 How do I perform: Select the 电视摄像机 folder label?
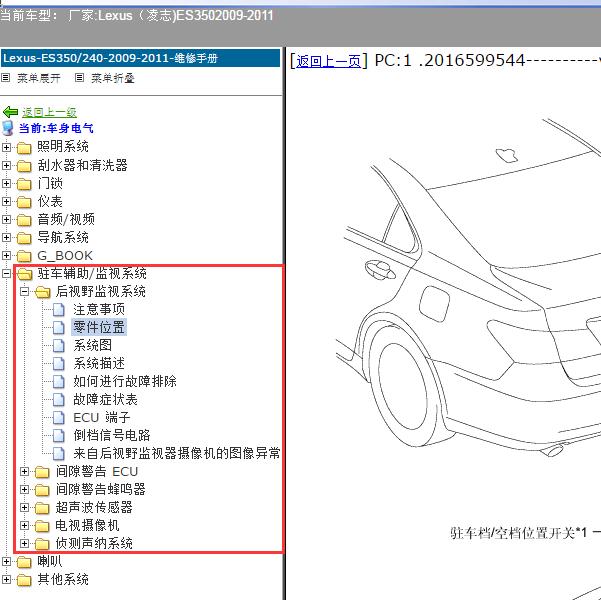[87, 526]
